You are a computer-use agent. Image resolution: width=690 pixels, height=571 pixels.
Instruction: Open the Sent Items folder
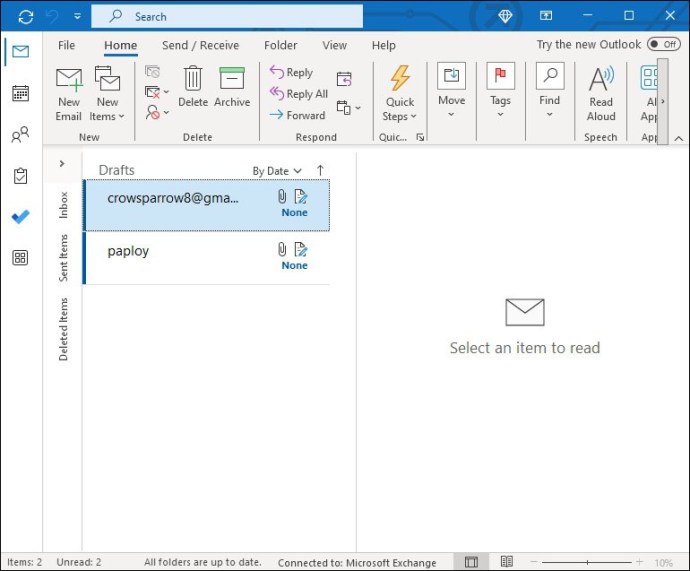(x=63, y=258)
